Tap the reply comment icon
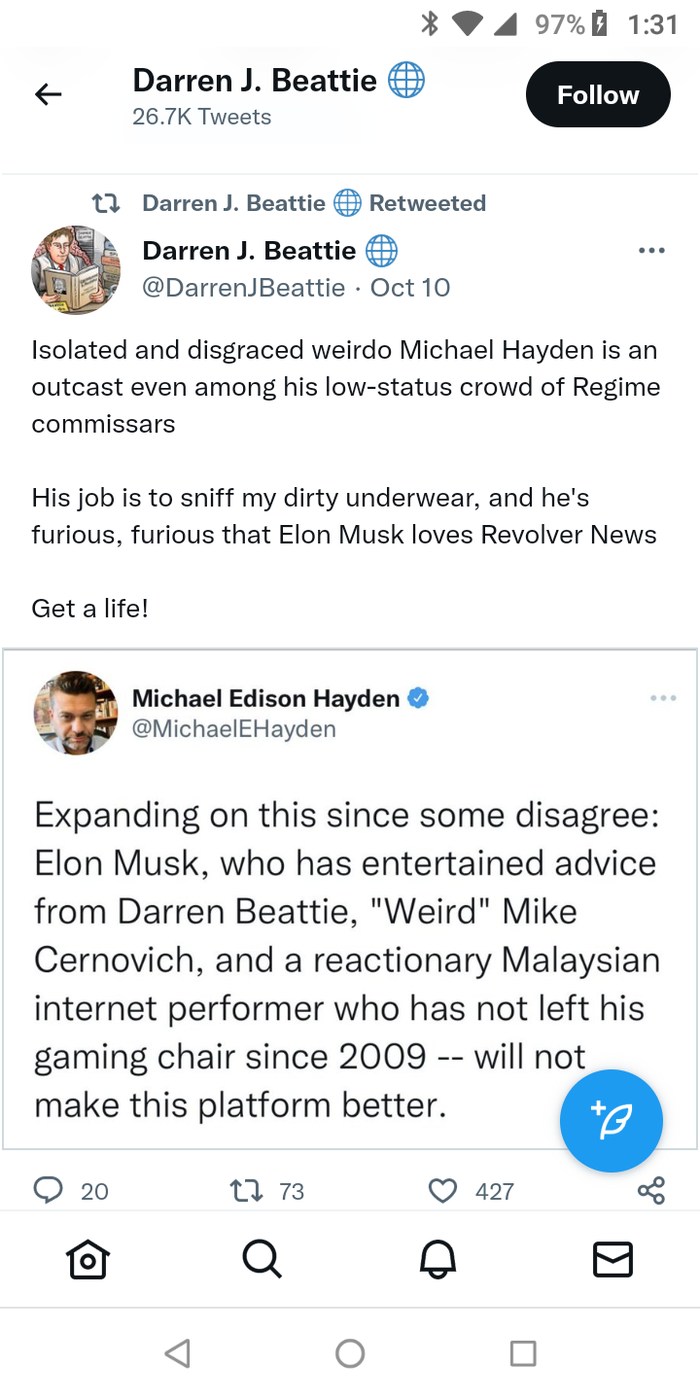700x1400 pixels. point(48,1190)
